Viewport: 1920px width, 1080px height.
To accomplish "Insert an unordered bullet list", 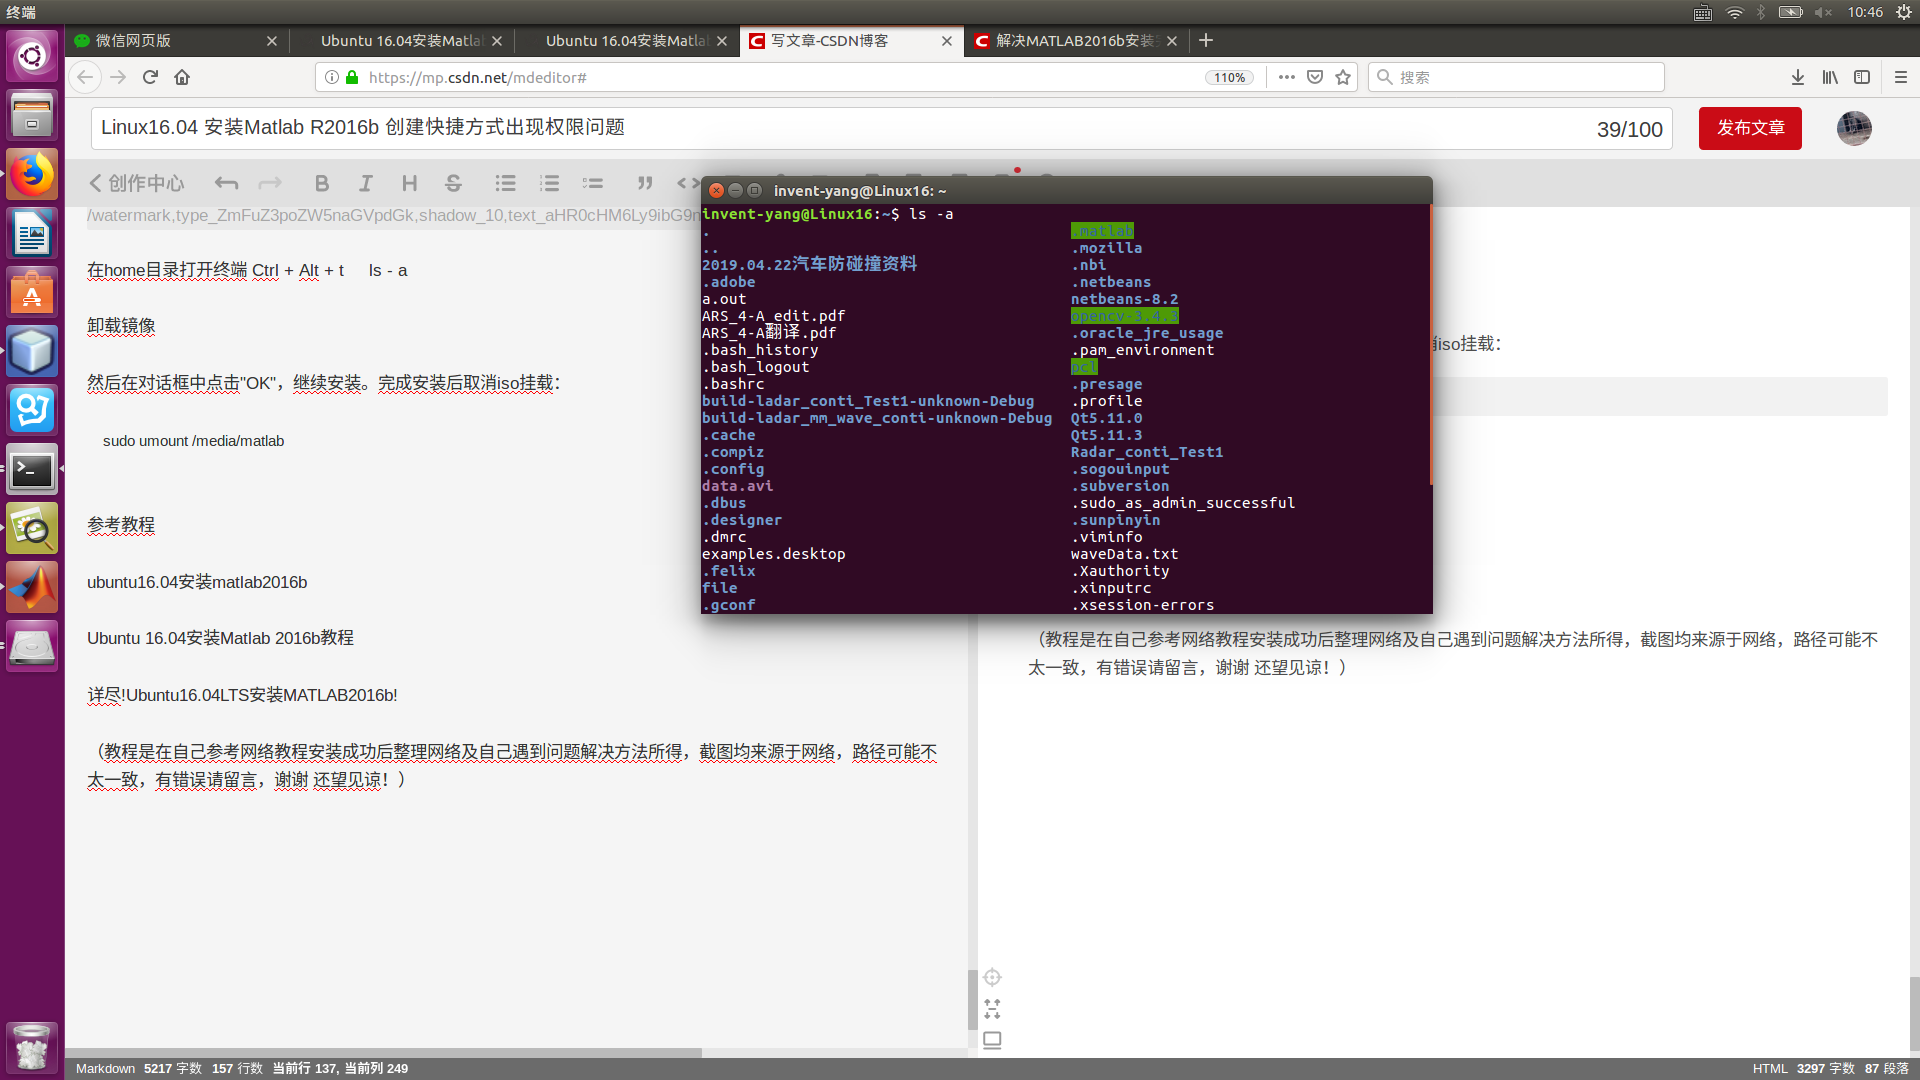I will (x=505, y=183).
